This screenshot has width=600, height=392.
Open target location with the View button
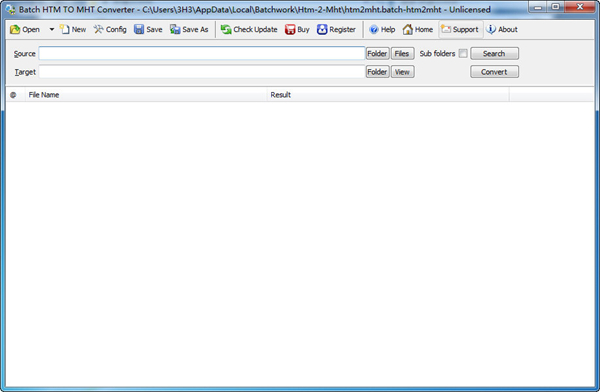click(x=402, y=72)
